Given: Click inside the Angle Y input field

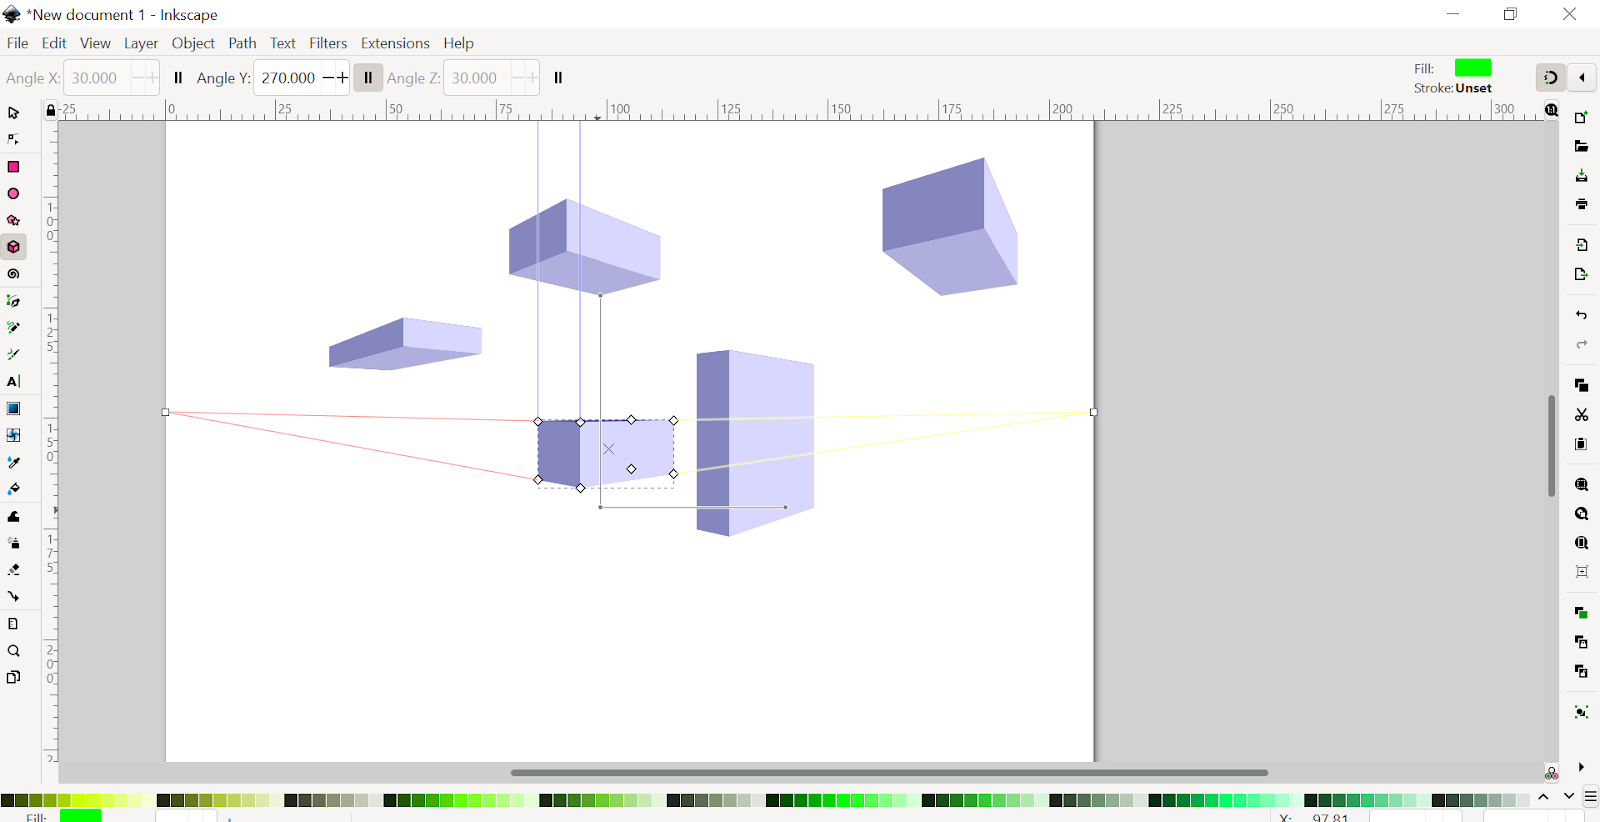Looking at the screenshot, I should tap(288, 78).
